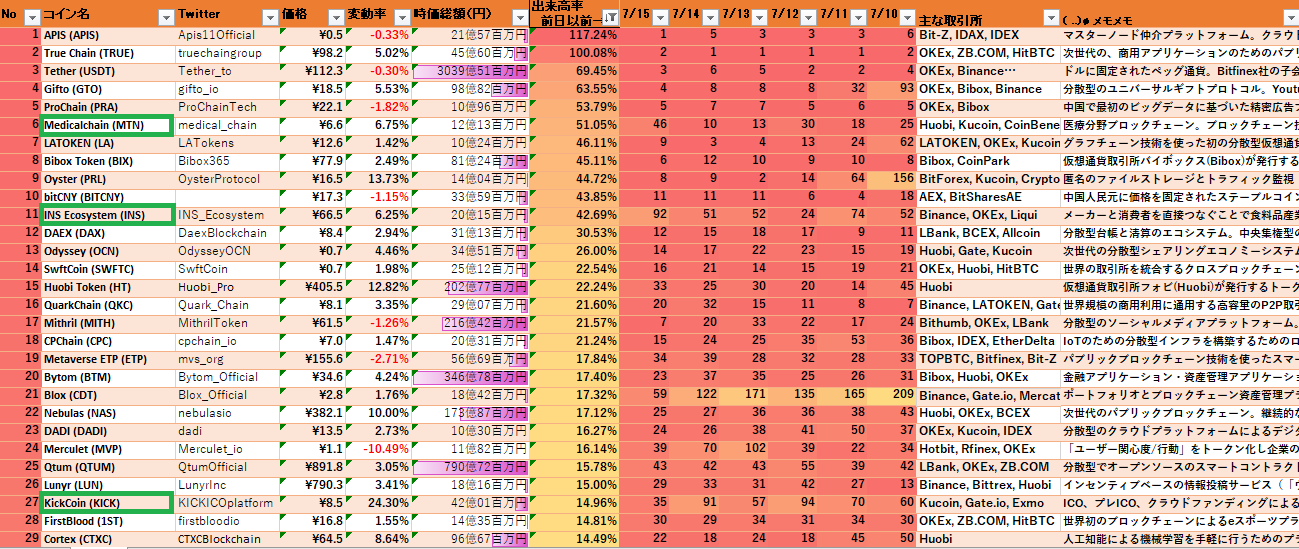The height and width of the screenshot is (549, 1299).
Task: Select the green-outlined KickCoin (KICK) cell
Action: pyautogui.click(x=106, y=503)
